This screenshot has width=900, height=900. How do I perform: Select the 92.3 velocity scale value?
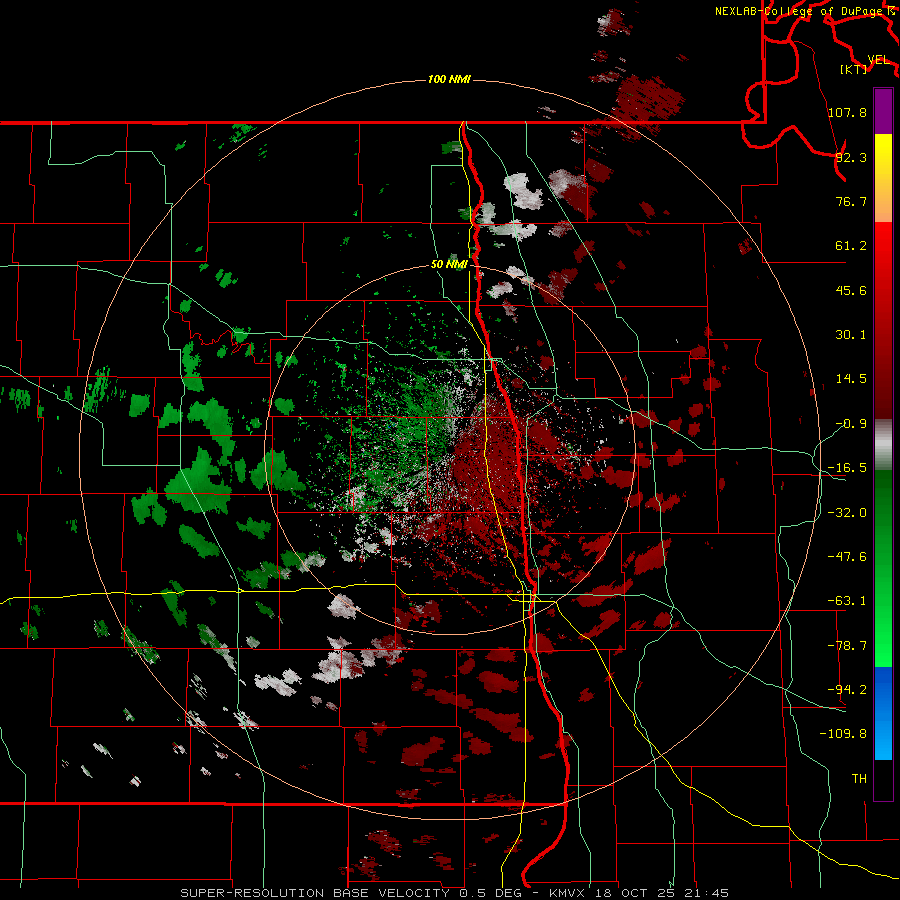click(x=851, y=157)
